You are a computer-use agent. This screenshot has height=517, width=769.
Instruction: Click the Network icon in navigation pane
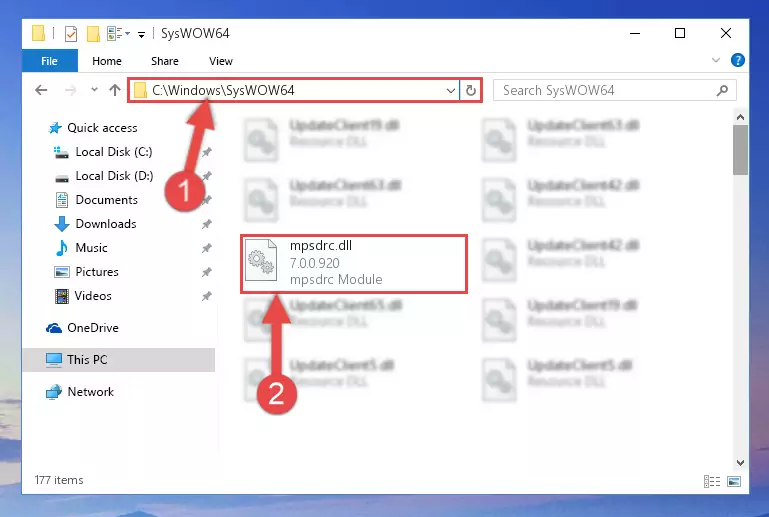click(54, 392)
